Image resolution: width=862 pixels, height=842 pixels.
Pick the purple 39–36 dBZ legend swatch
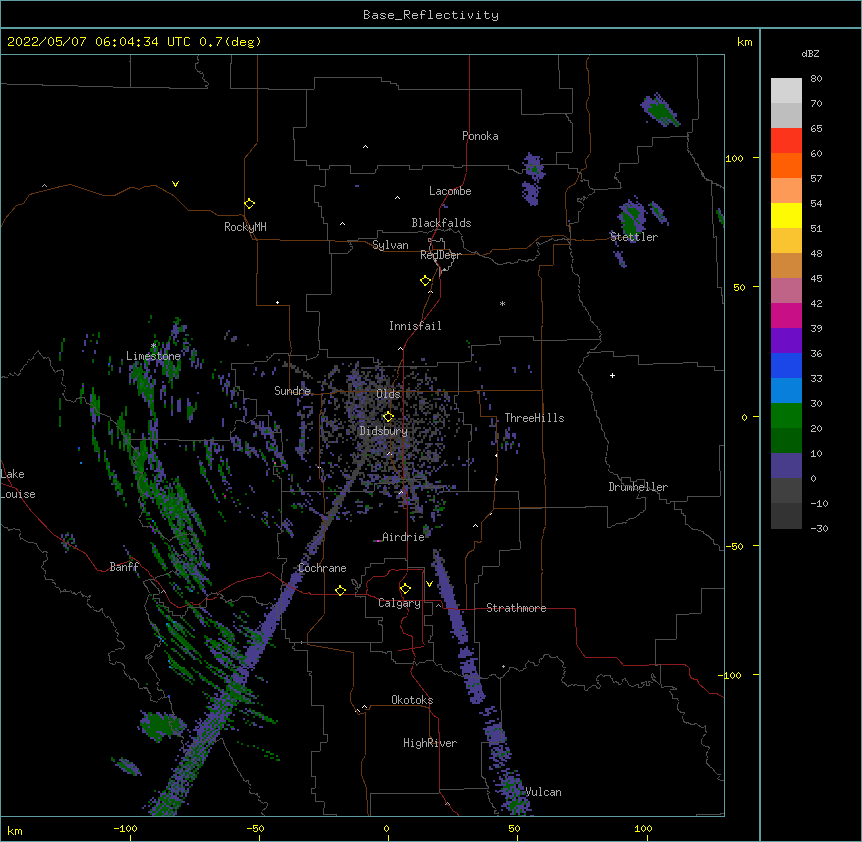[786, 341]
